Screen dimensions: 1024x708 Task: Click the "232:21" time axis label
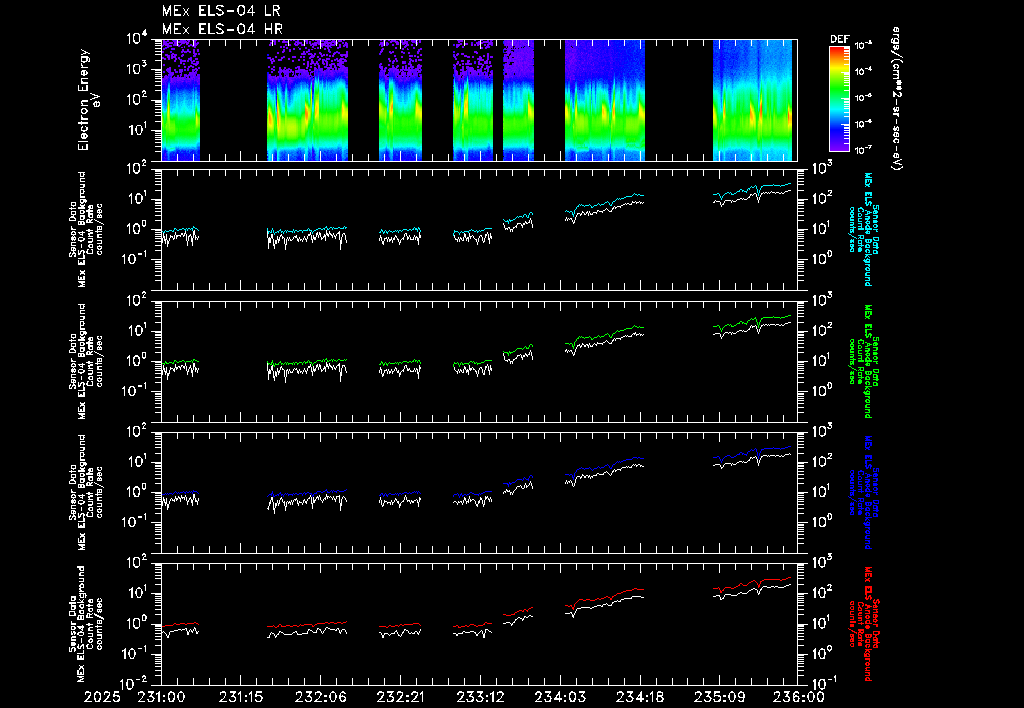[400, 698]
